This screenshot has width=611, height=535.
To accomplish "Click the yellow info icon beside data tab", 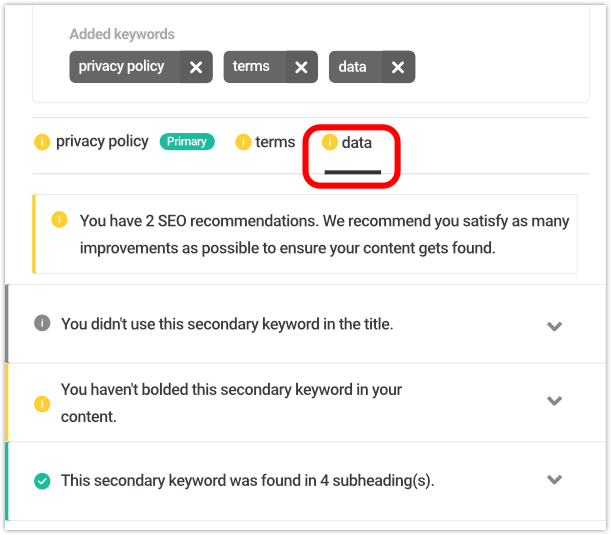I will coord(330,142).
